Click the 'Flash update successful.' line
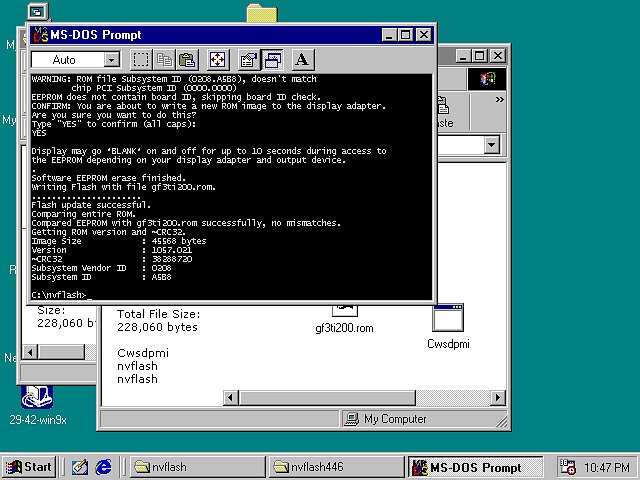The image size is (640, 480). (91, 205)
